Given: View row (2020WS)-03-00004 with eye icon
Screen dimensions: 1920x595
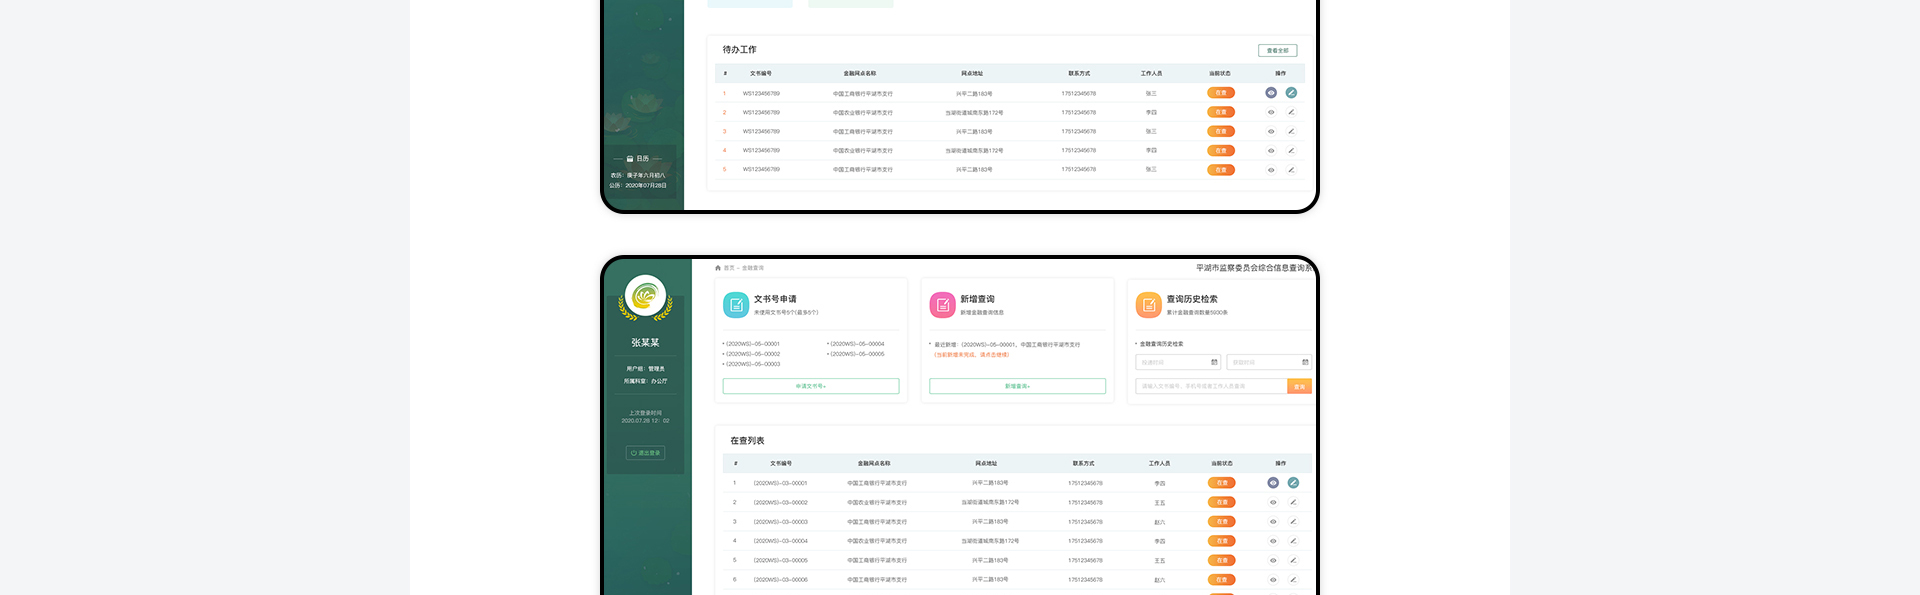Looking at the screenshot, I should [x=1273, y=541].
